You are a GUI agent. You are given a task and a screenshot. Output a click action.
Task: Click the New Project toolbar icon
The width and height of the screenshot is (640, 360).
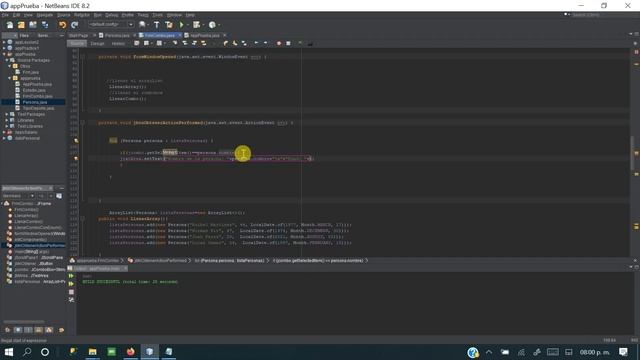[21, 25]
